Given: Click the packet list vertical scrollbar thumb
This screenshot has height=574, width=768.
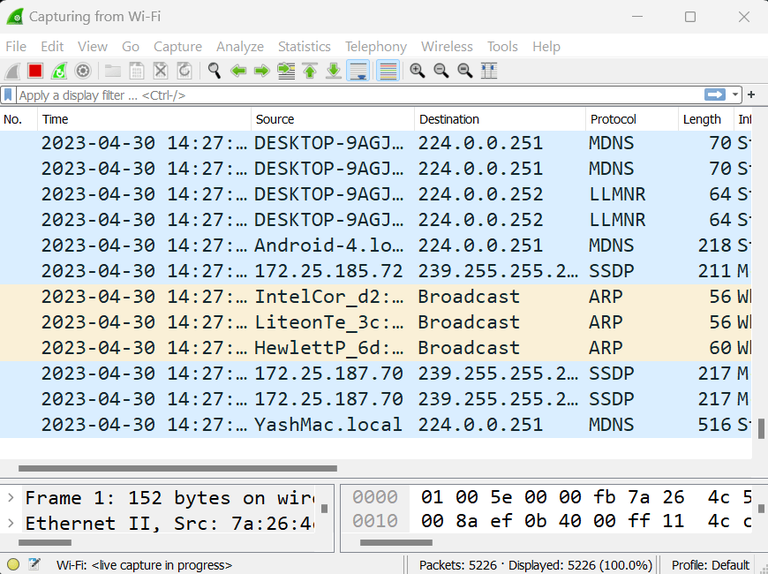Looking at the screenshot, I should (761, 429).
